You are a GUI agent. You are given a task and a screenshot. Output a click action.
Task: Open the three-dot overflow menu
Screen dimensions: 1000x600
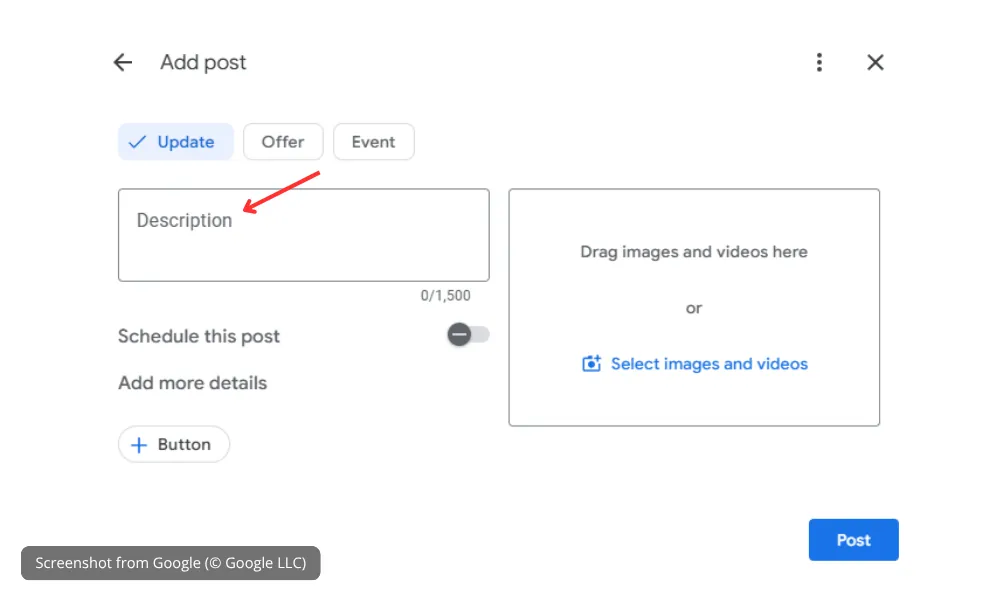click(819, 62)
